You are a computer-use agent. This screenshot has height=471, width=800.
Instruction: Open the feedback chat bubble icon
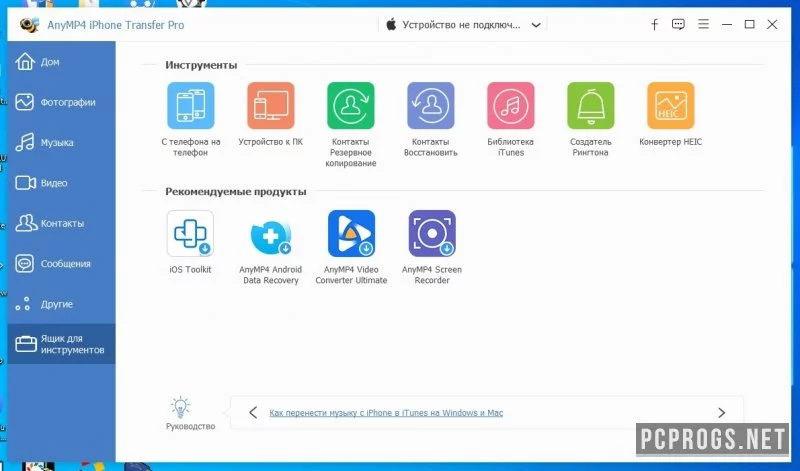pos(678,24)
